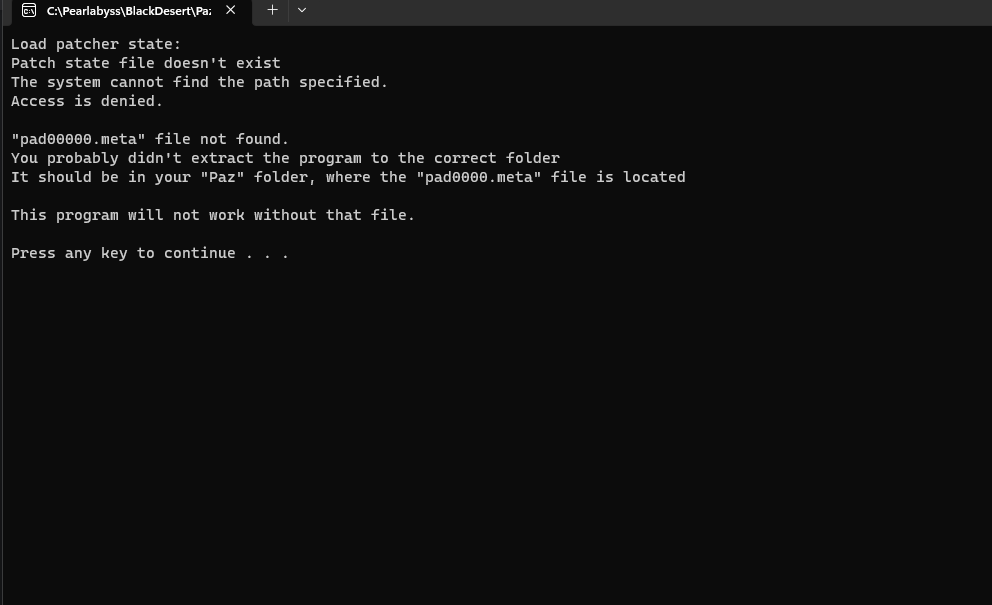This screenshot has width=992, height=605.
Task: Click the command prompt icon in the tab
Action: pos(29,10)
